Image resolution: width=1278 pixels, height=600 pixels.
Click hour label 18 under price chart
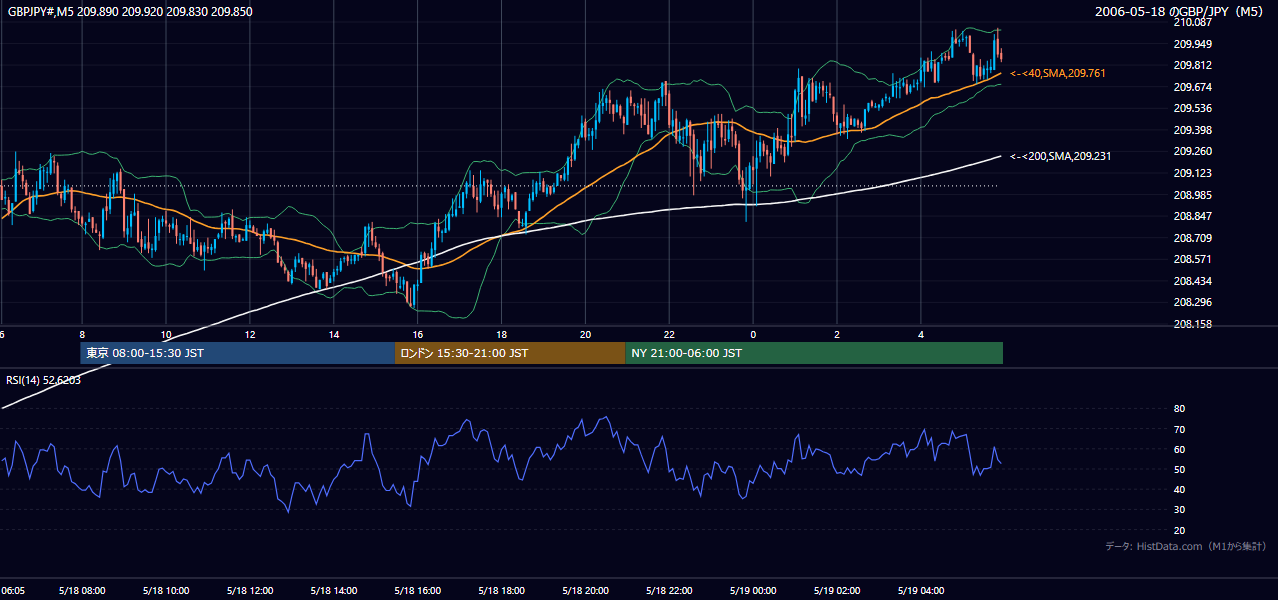(x=502, y=335)
